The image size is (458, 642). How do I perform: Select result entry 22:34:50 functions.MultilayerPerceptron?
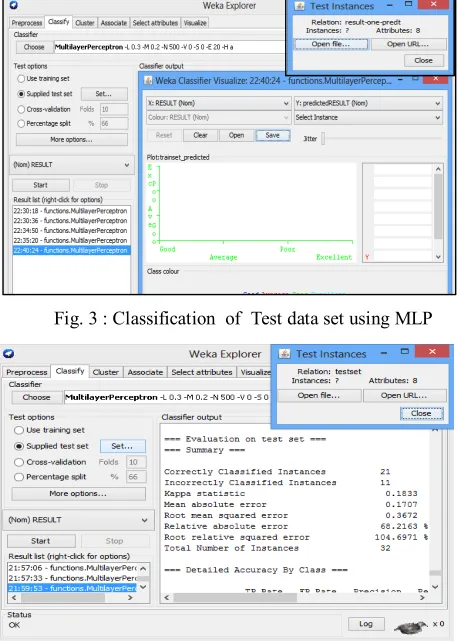tap(71, 231)
